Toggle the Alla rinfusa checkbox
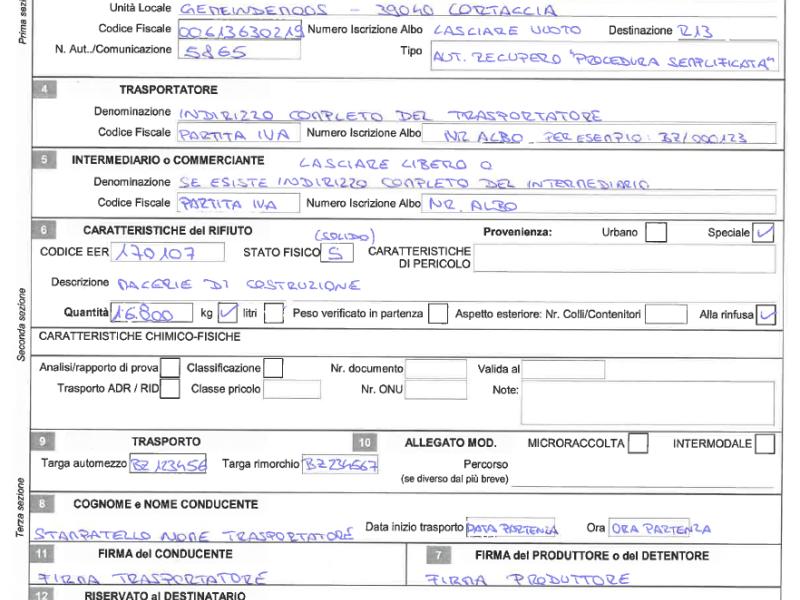Image resolution: width=800 pixels, height=600 pixels. click(767, 314)
